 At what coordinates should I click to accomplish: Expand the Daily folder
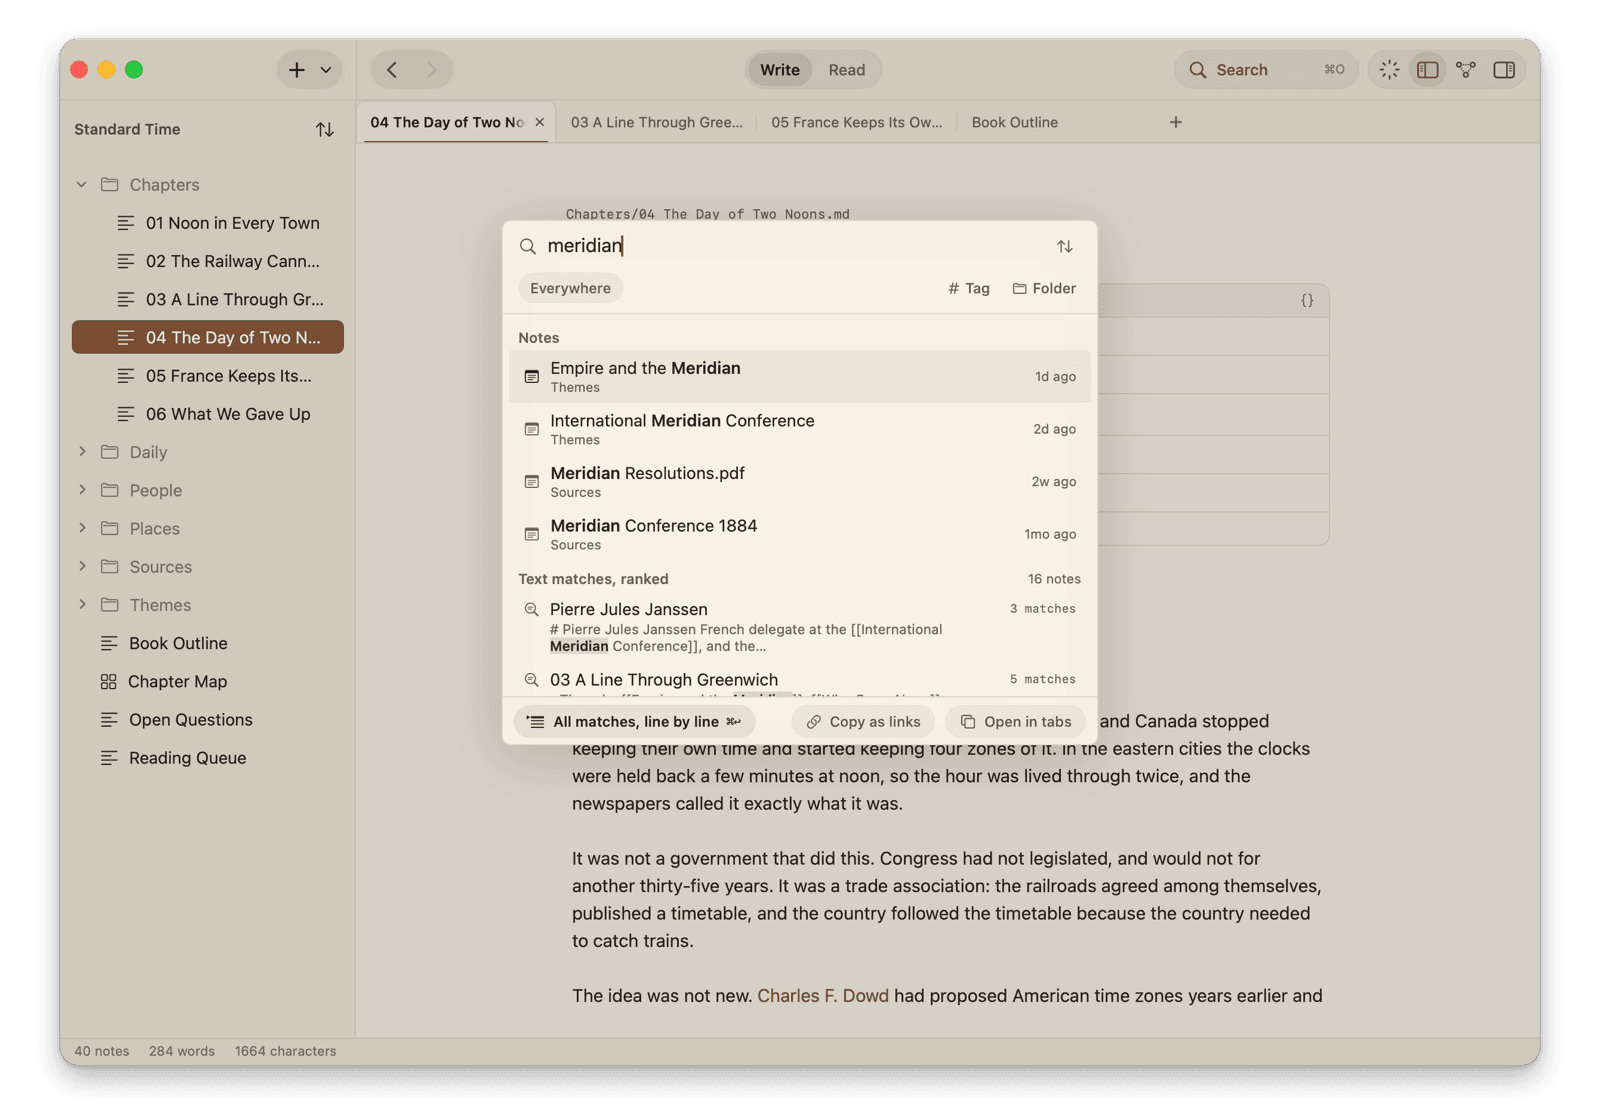[x=82, y=452]
